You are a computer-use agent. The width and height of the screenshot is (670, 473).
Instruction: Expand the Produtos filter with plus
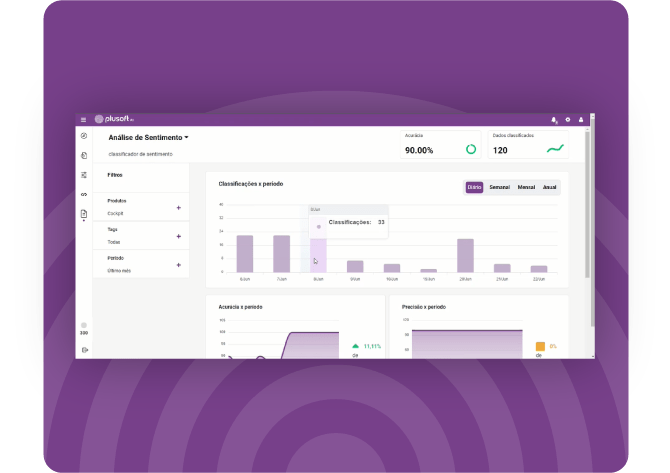[x=179, y=208]
